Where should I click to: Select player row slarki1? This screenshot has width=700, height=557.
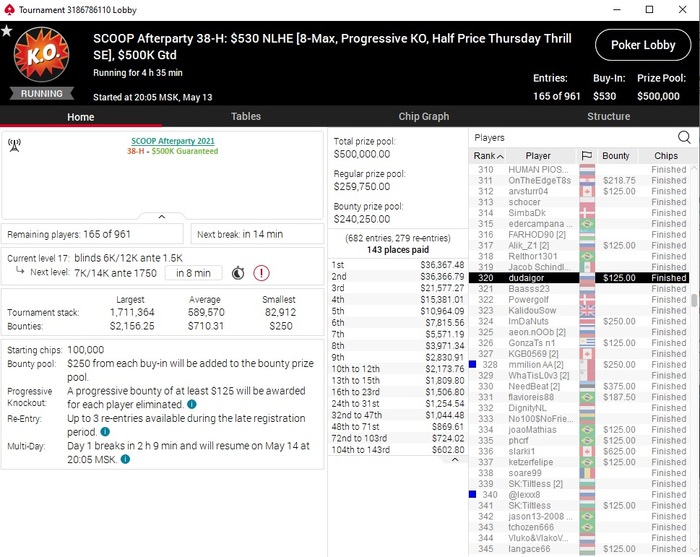pos(579,451)
